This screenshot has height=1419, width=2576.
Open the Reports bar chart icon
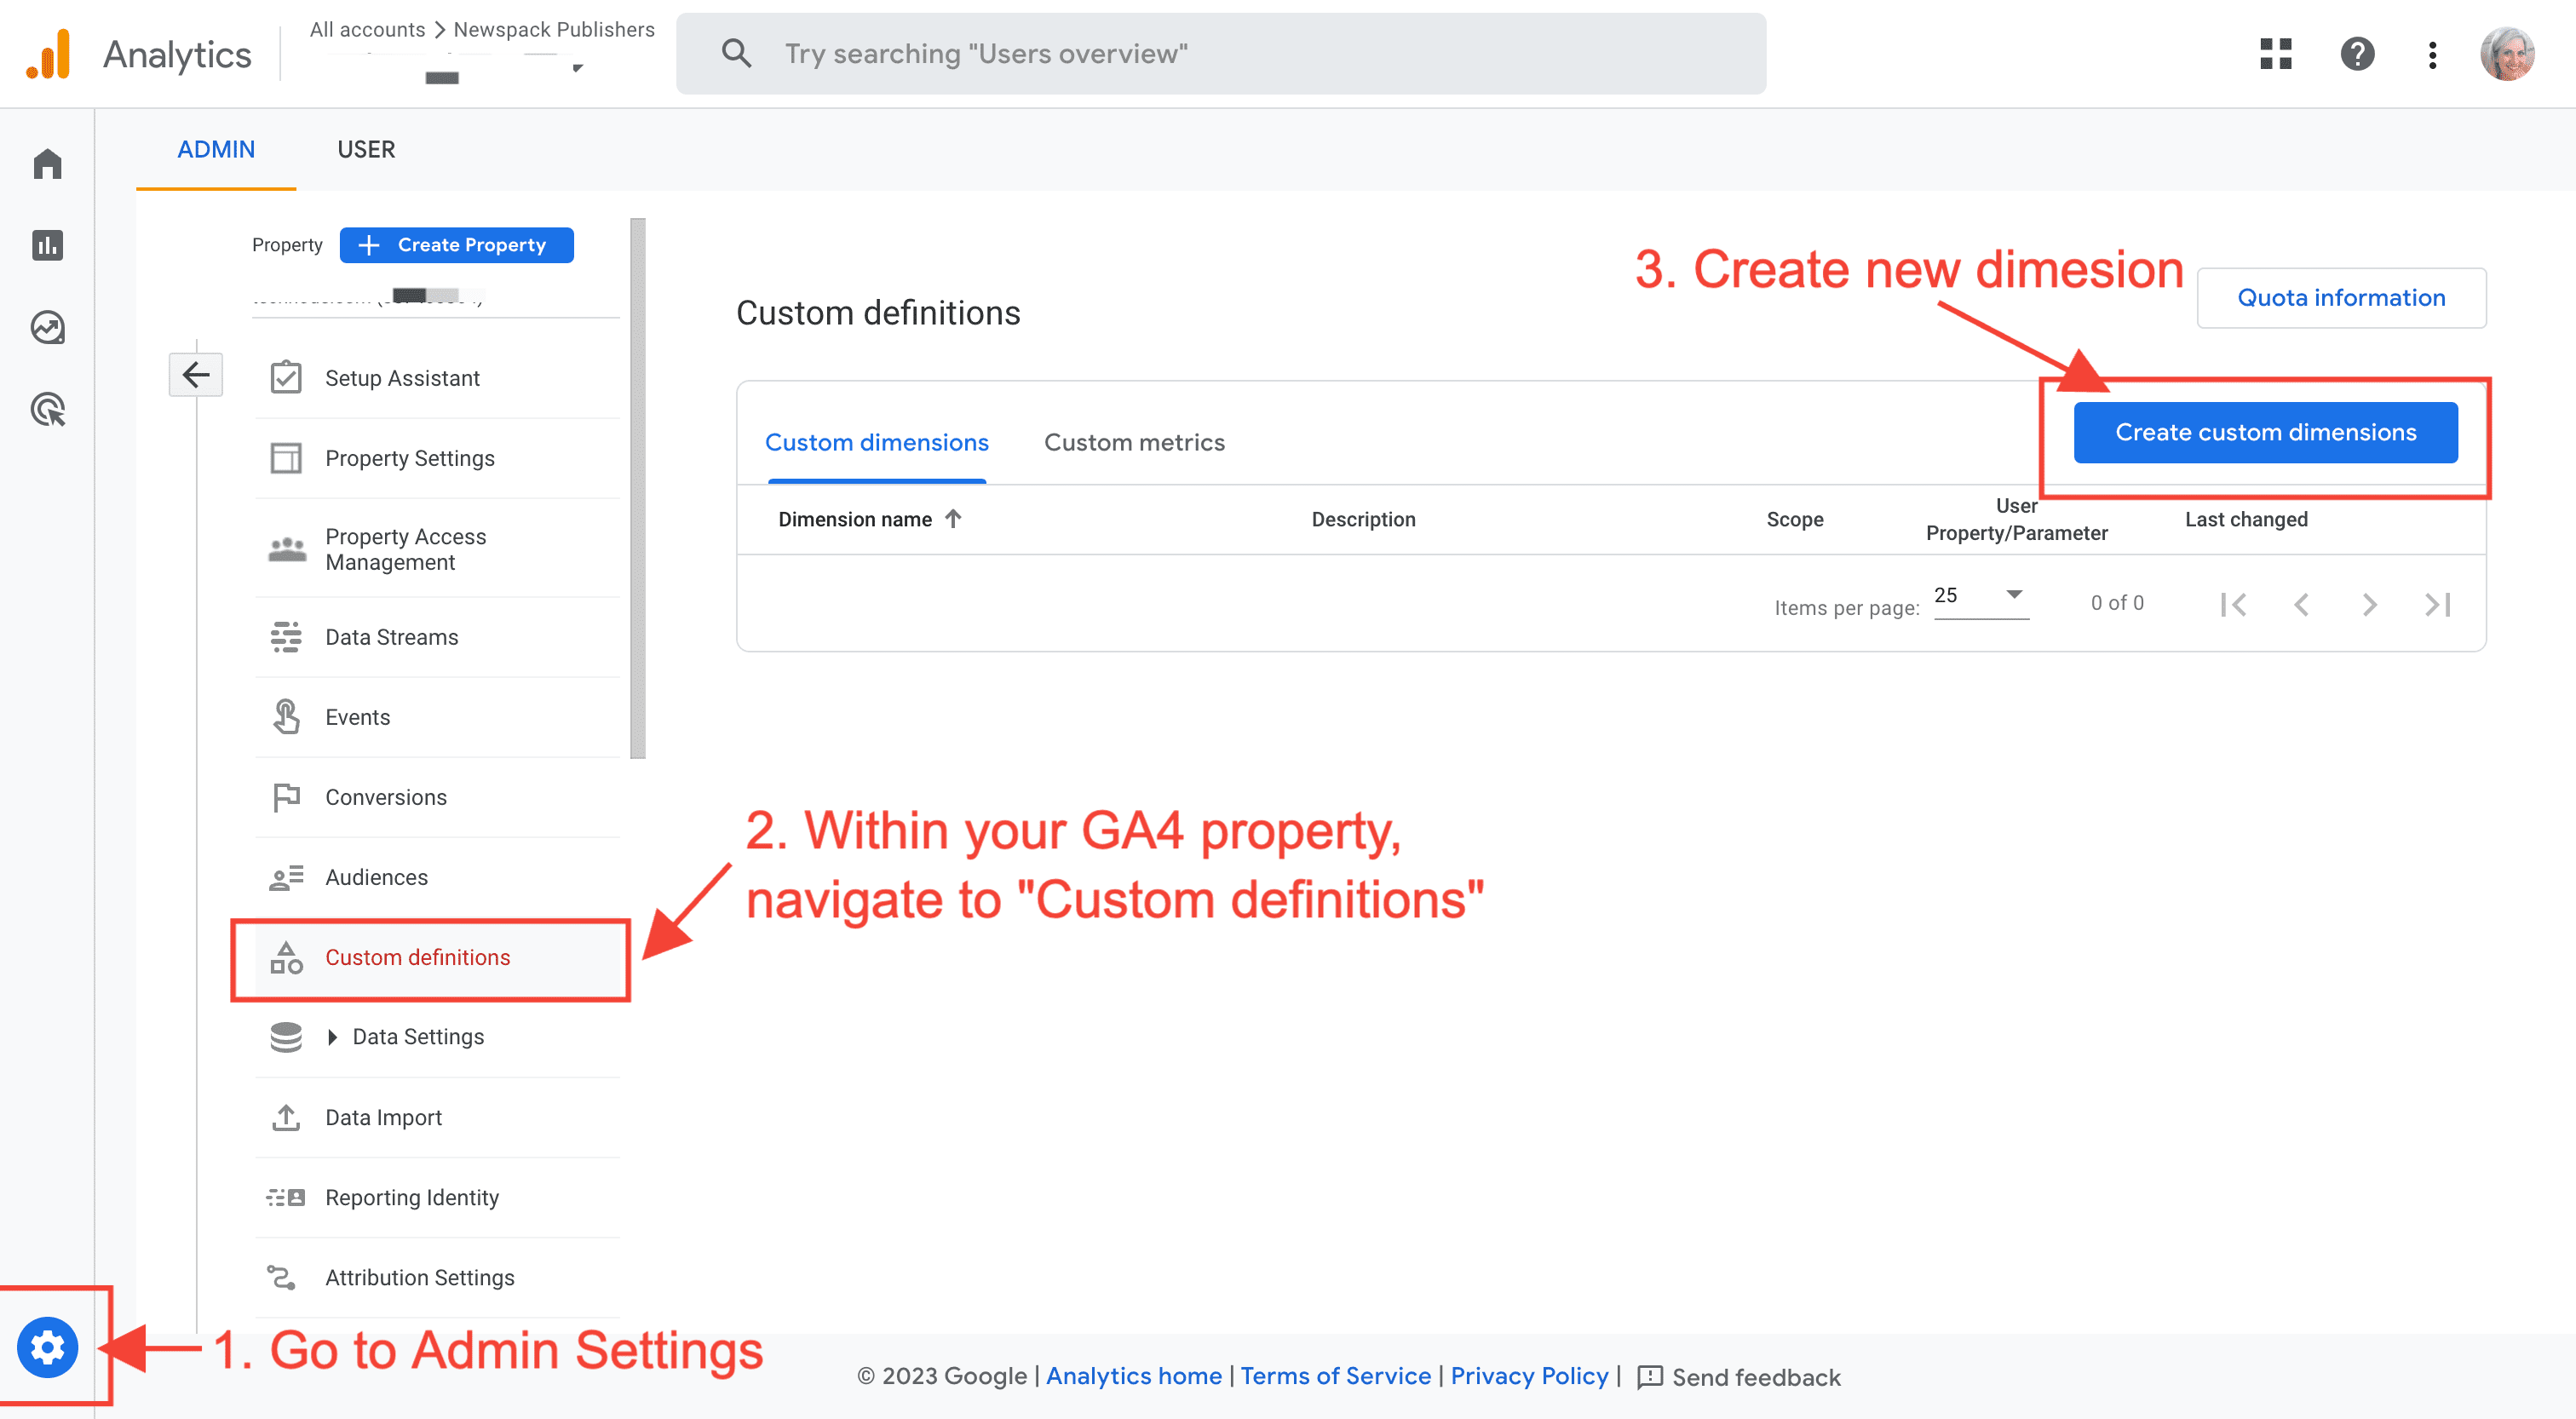[x=47, y=245]
